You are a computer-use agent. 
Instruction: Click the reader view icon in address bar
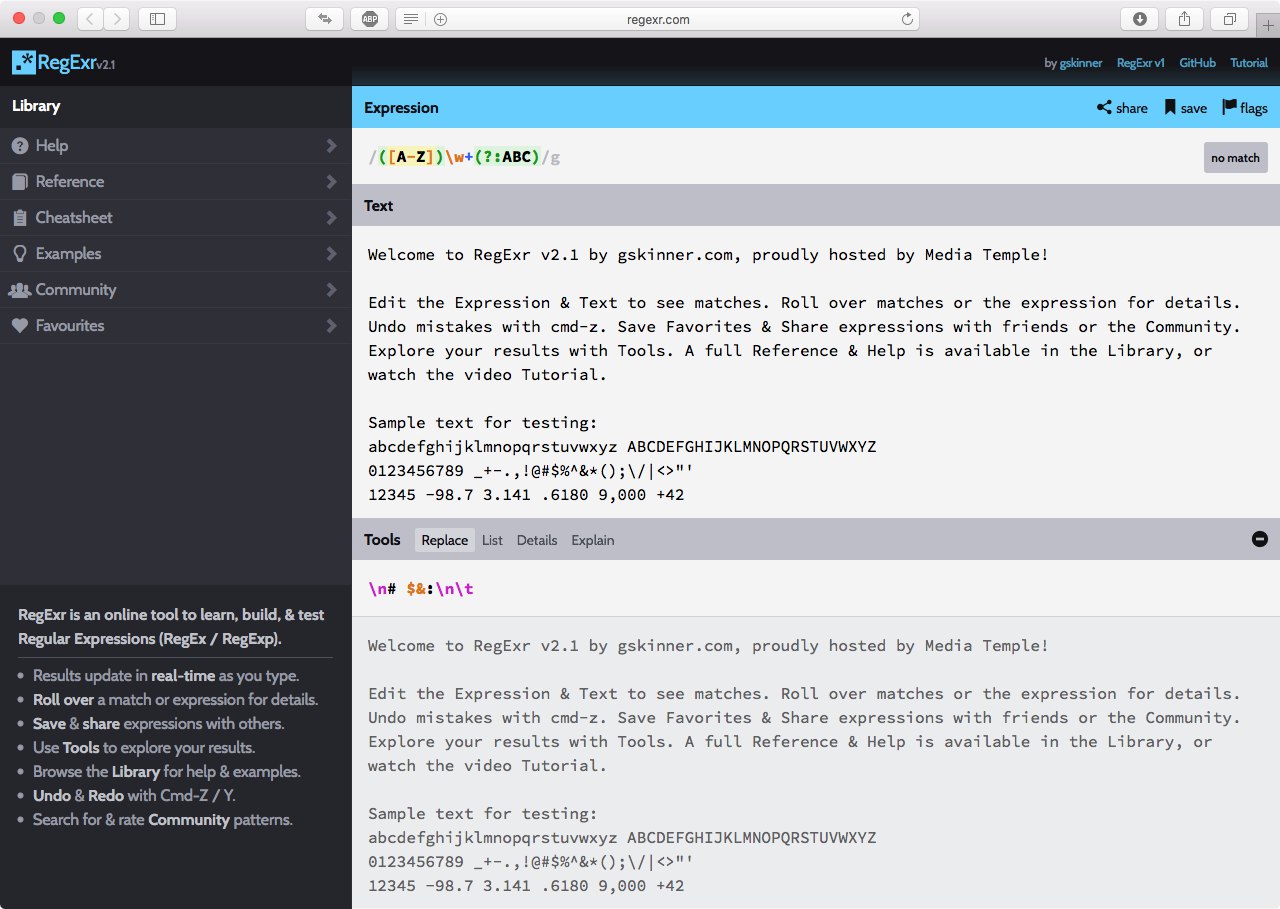coord(411,19)
